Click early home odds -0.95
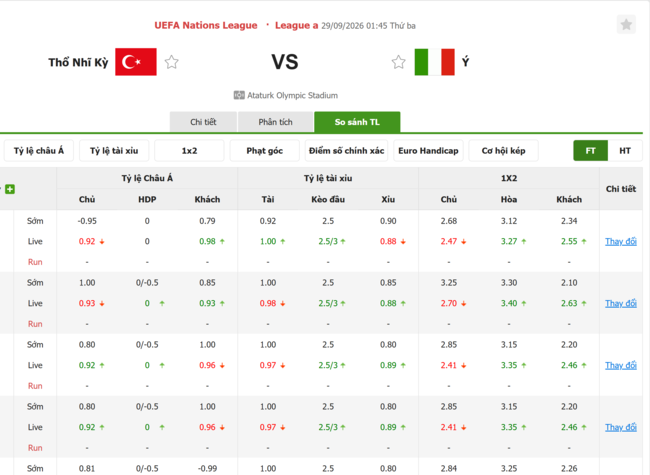This screenshot has height=475, width=650. pos(87,221)
